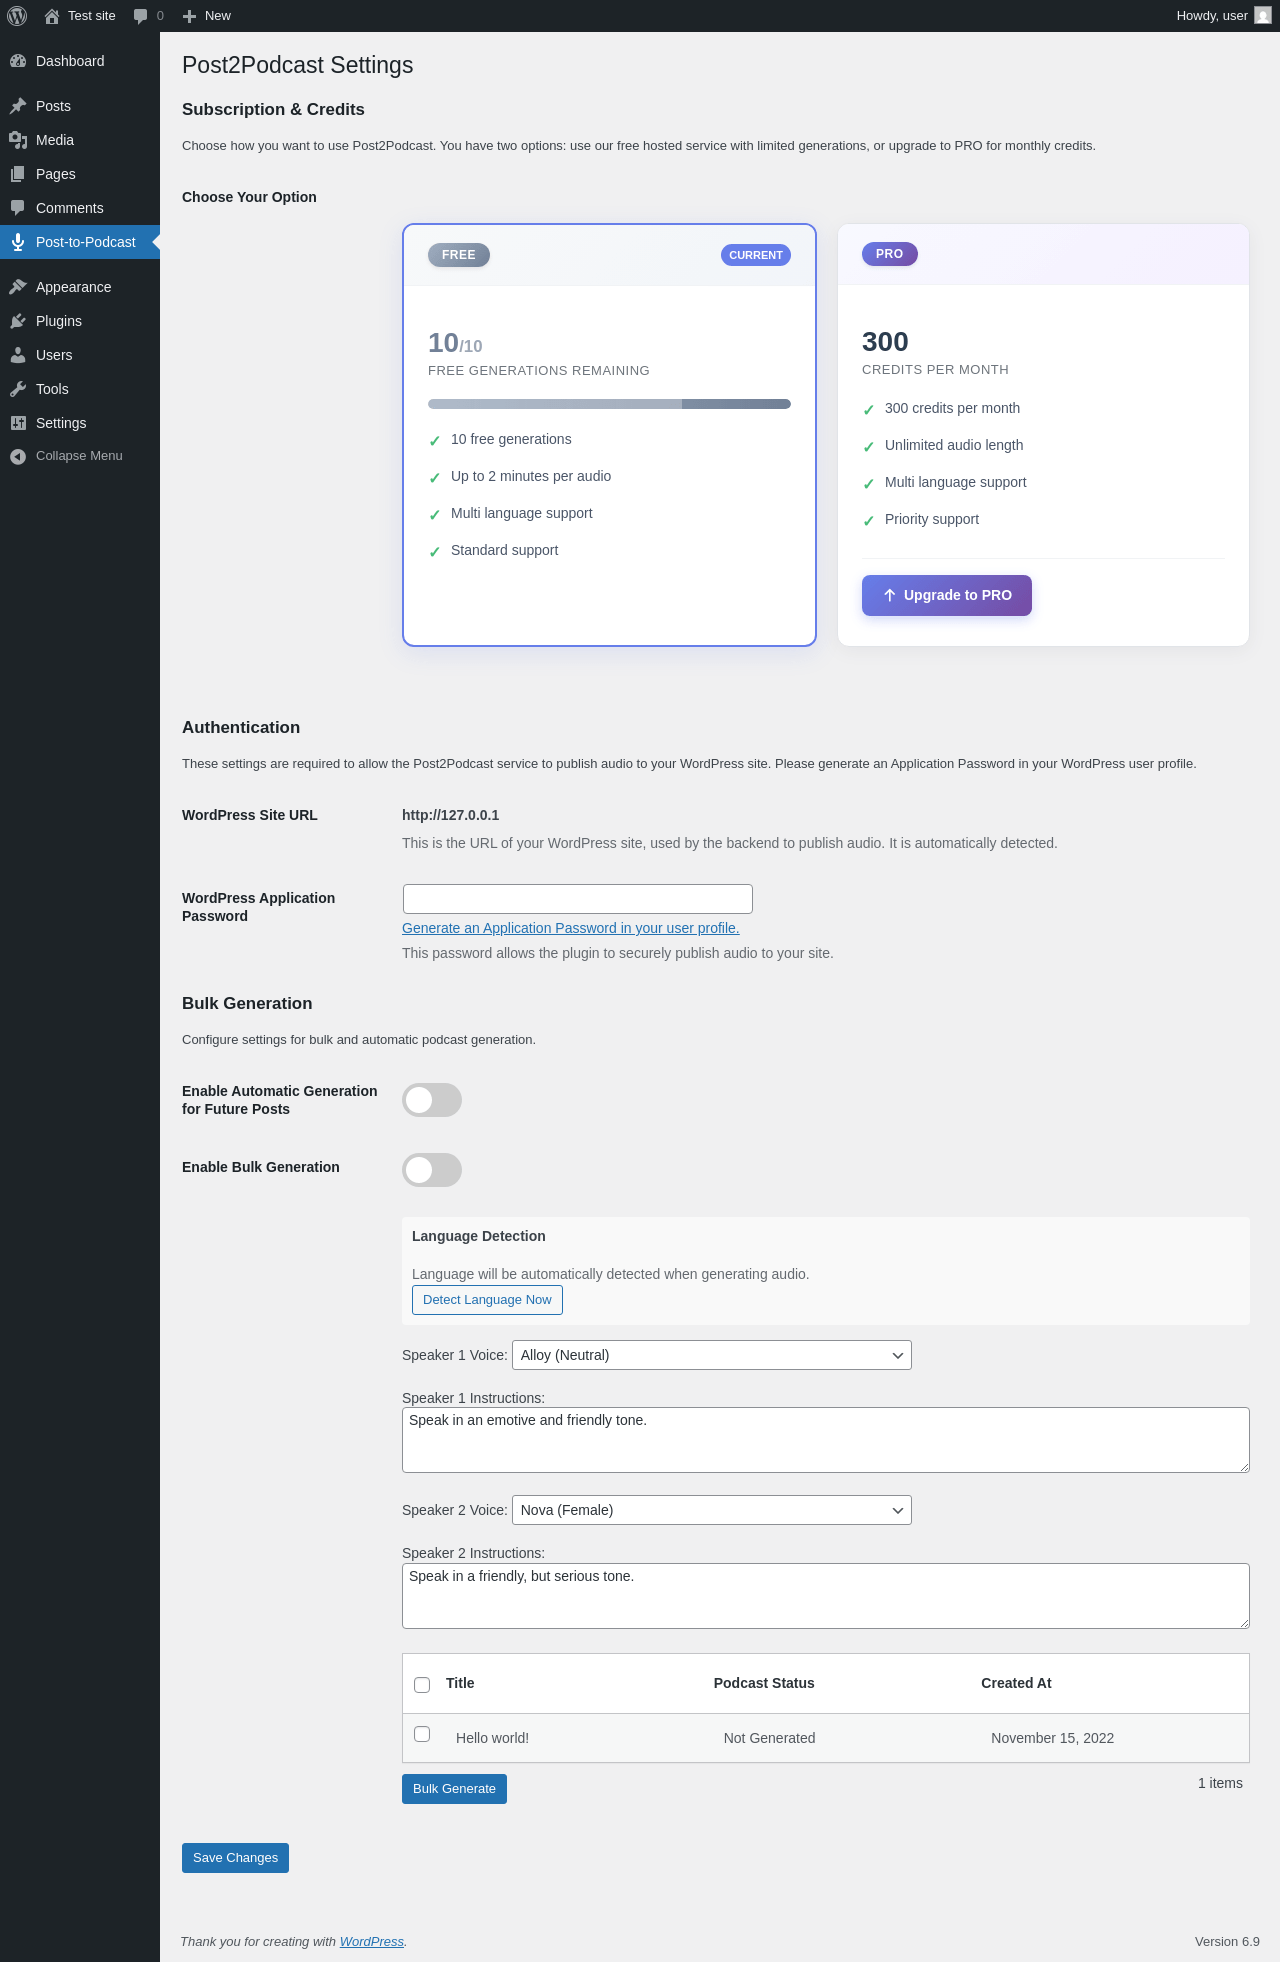The height and width of the screenshot is (1962, 1280).
Task: Follow the Generate an Application Password link
Action: click(x=570, y=928)
